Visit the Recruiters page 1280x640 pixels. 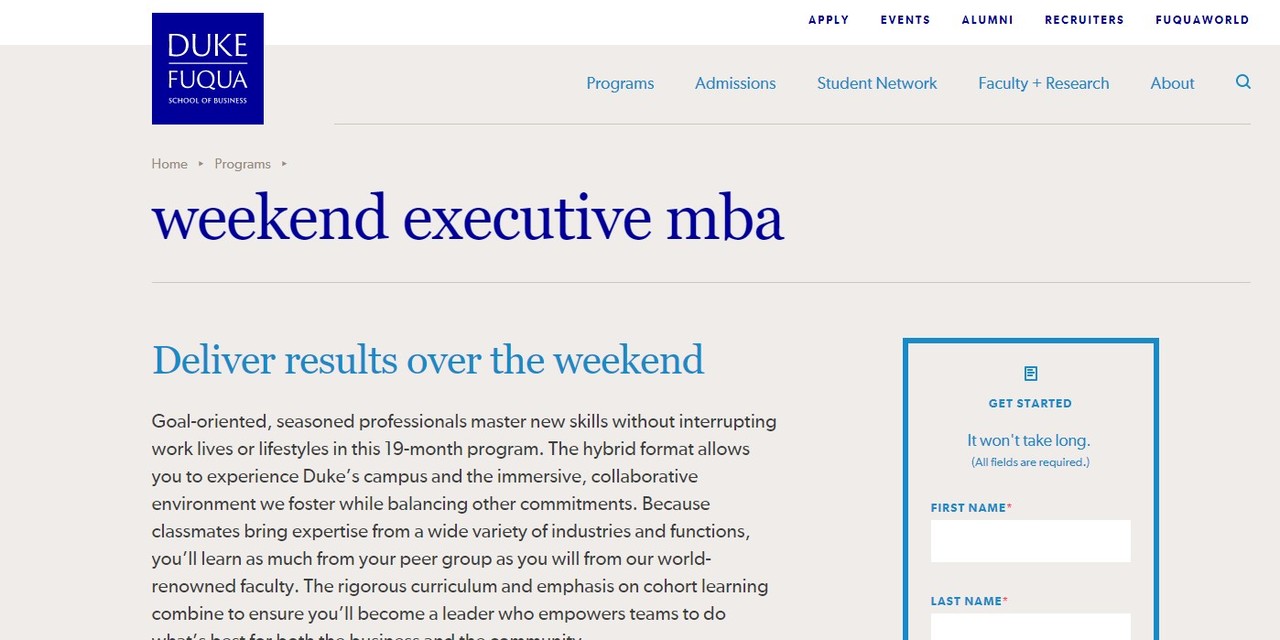pyautogui.click(x=1084, y=20)
